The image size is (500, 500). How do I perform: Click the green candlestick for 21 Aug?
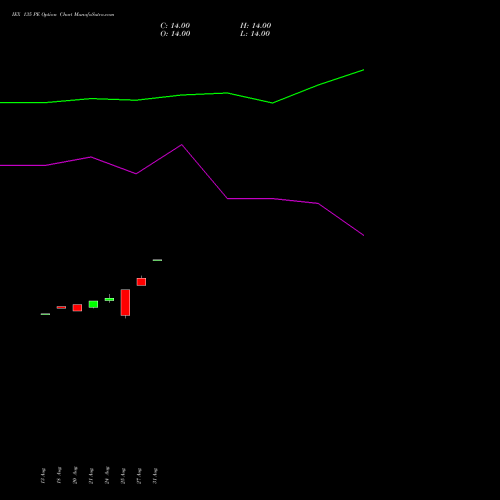click(x=93, y=304)
